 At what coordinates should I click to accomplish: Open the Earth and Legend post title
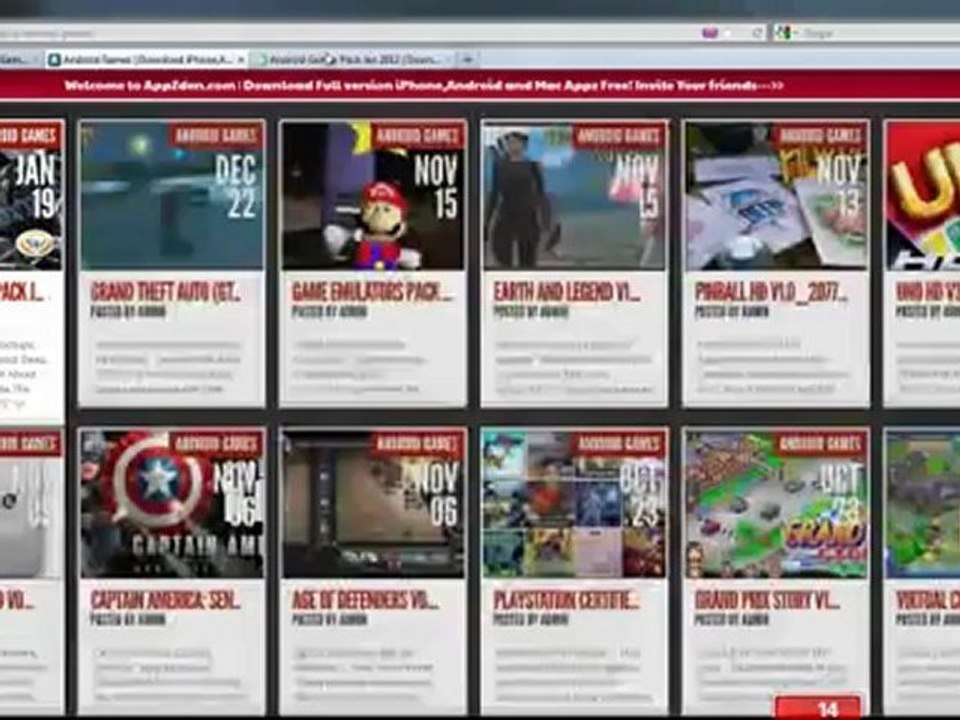[x=567, y=292]
